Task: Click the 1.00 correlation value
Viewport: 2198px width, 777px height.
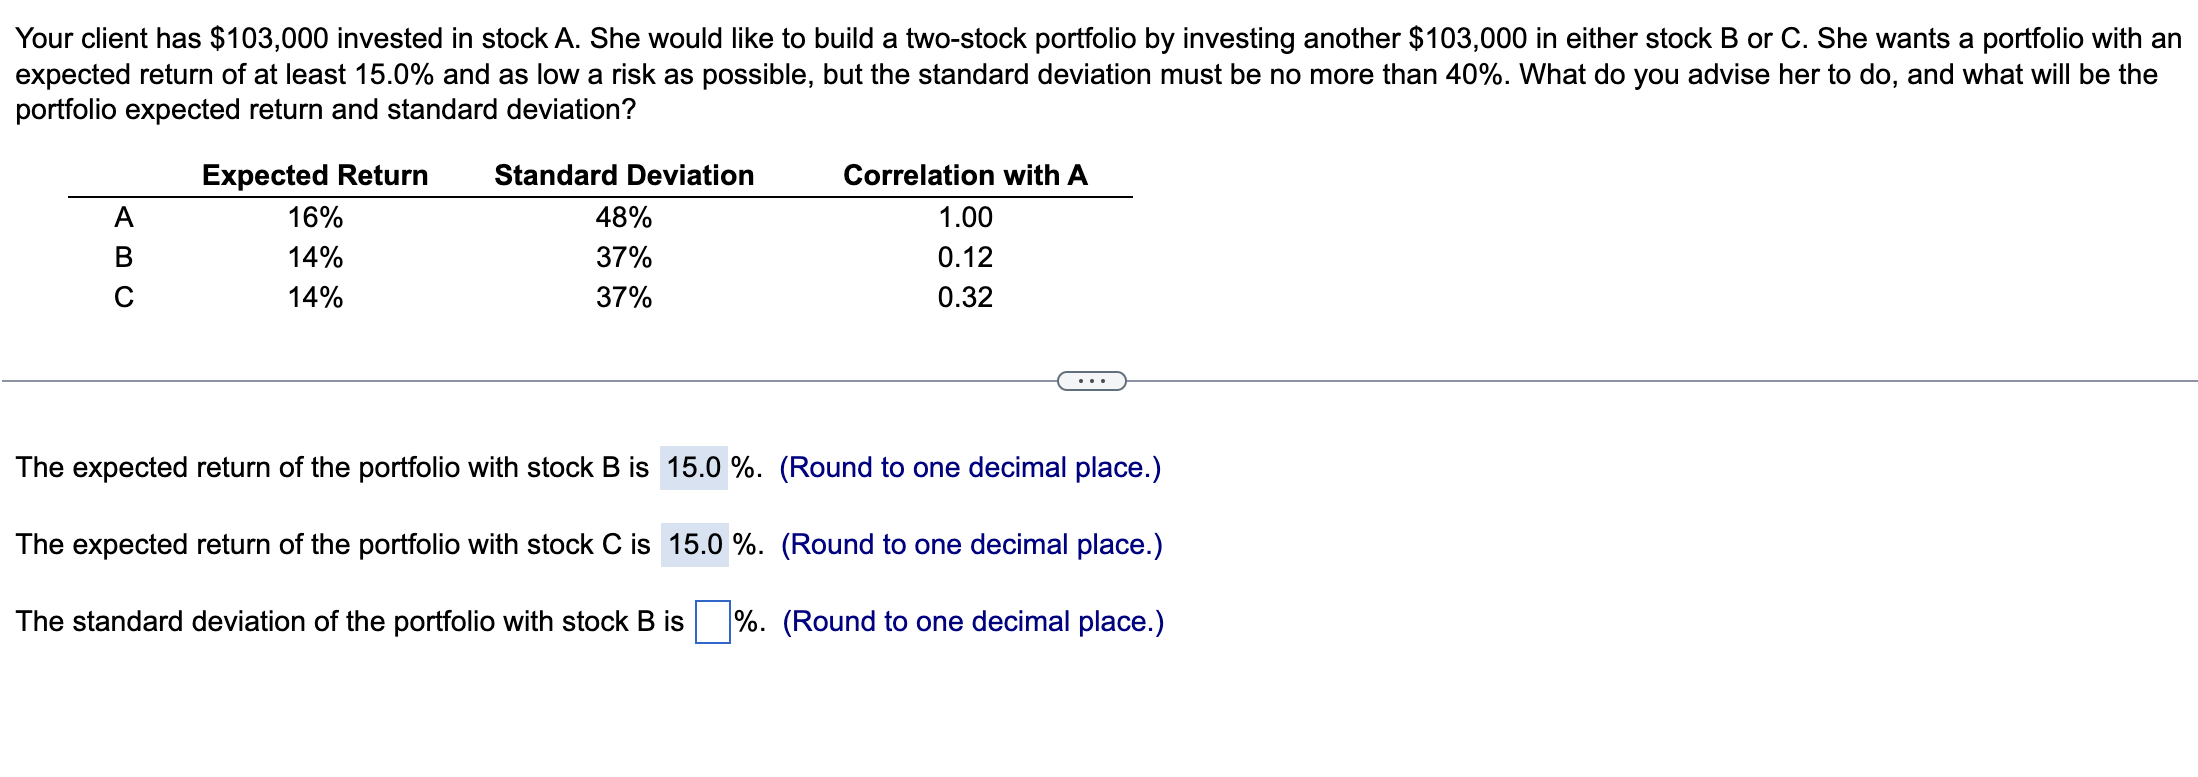Action: (965, 217)
